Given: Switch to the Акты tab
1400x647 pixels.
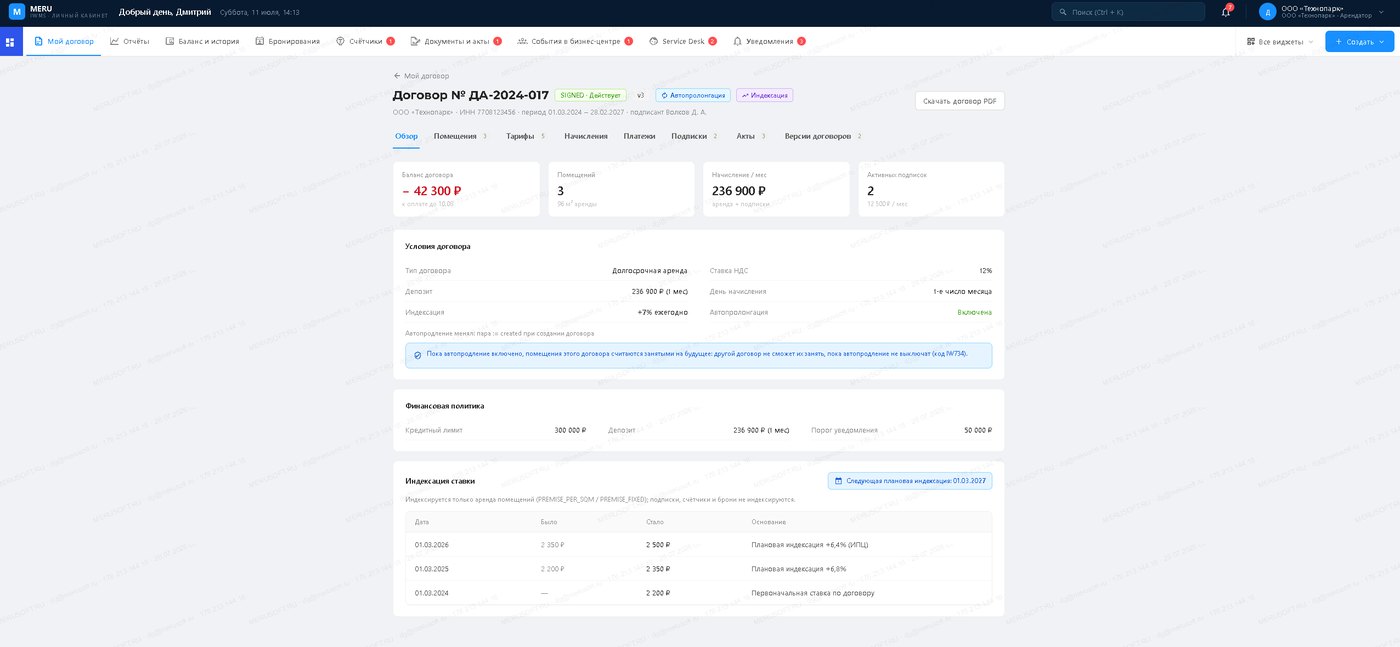Looking at the screenshot, I should pyautogui.click(x=751, y=135).
